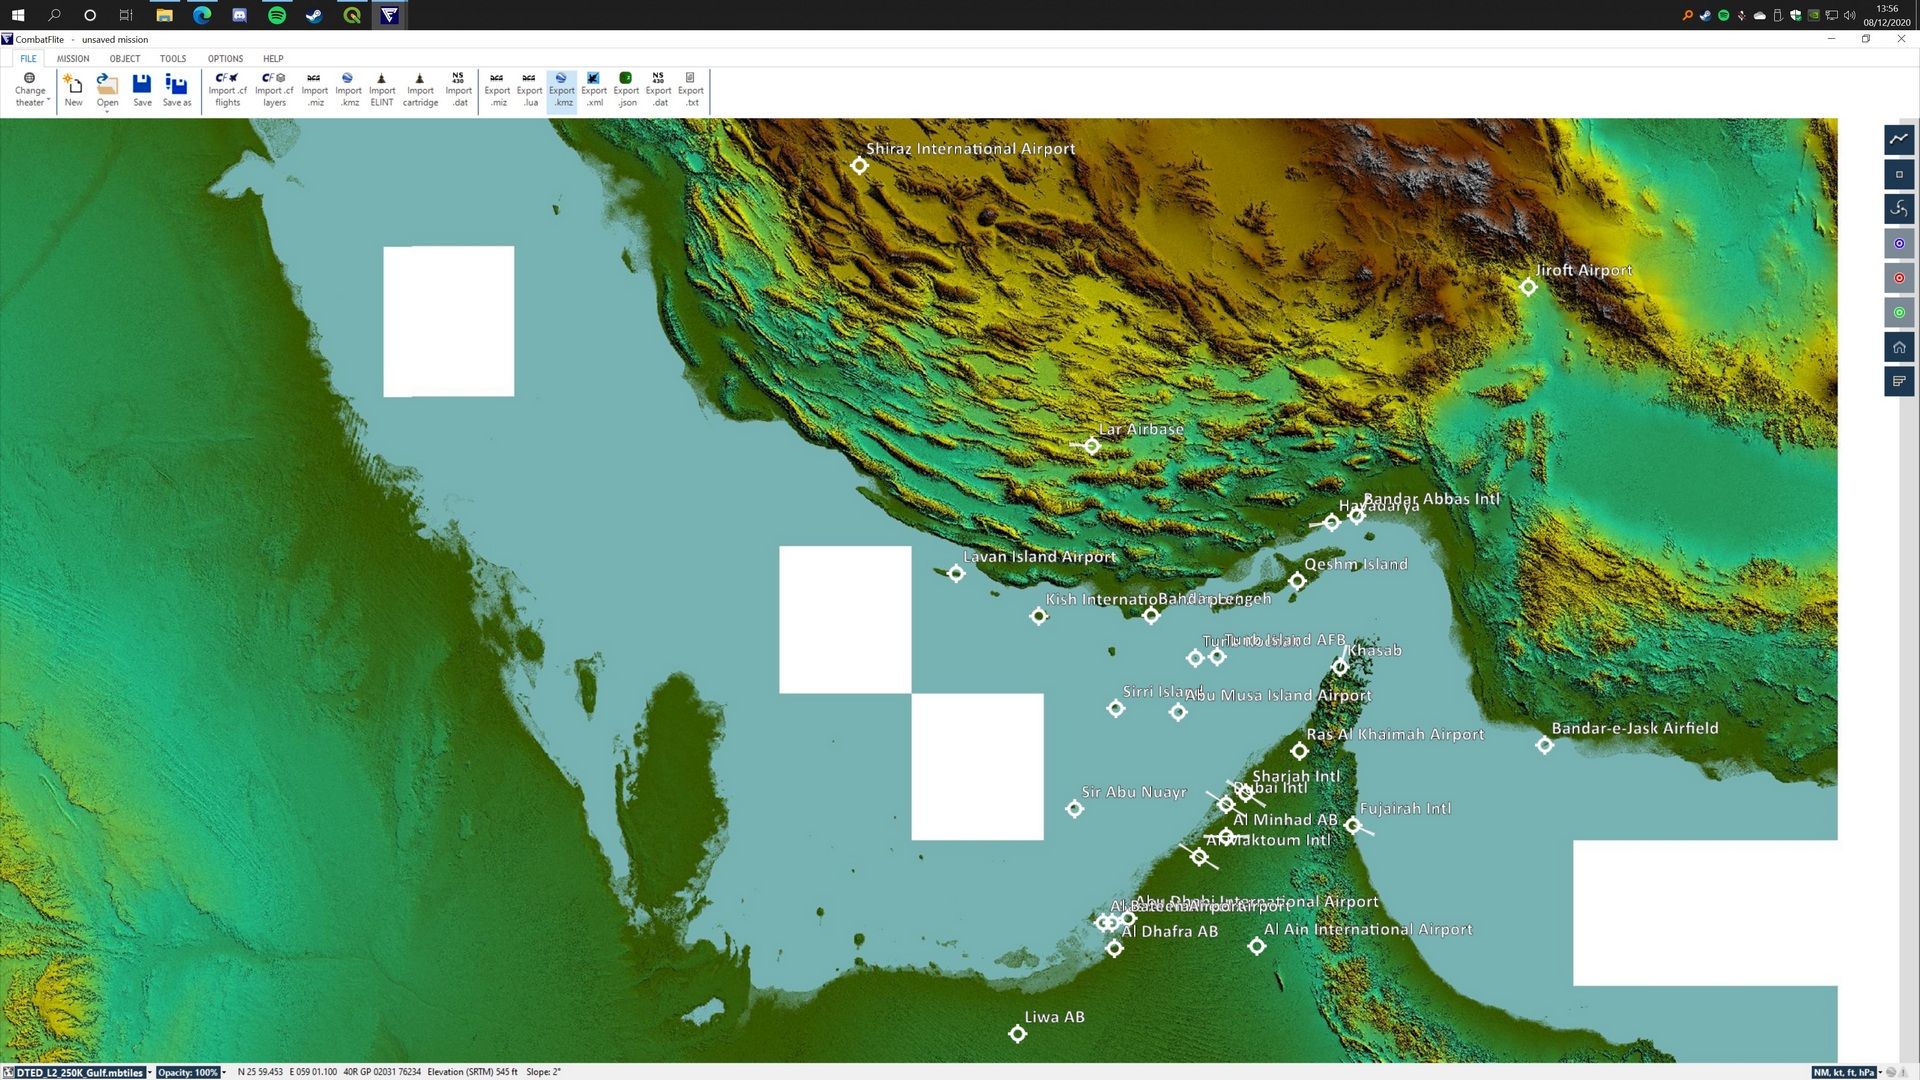Open the Change theater dropdown
This screenshot has width=1920, height=1080.
[x=30, y=89]
